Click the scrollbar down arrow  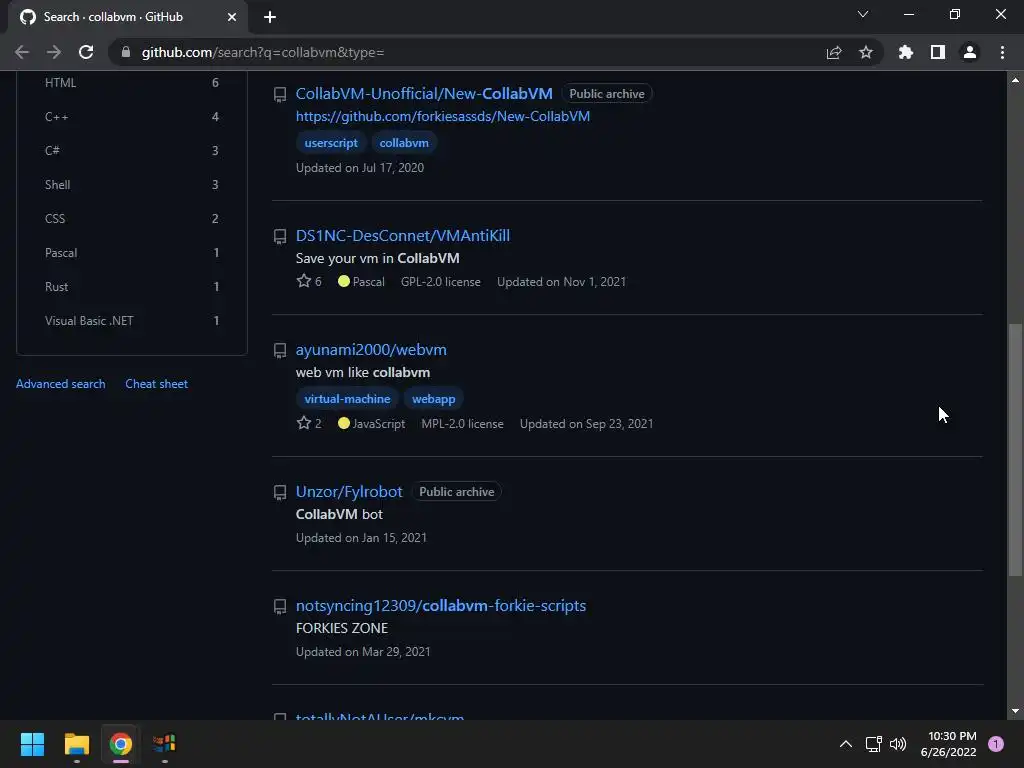point(1015,711)
